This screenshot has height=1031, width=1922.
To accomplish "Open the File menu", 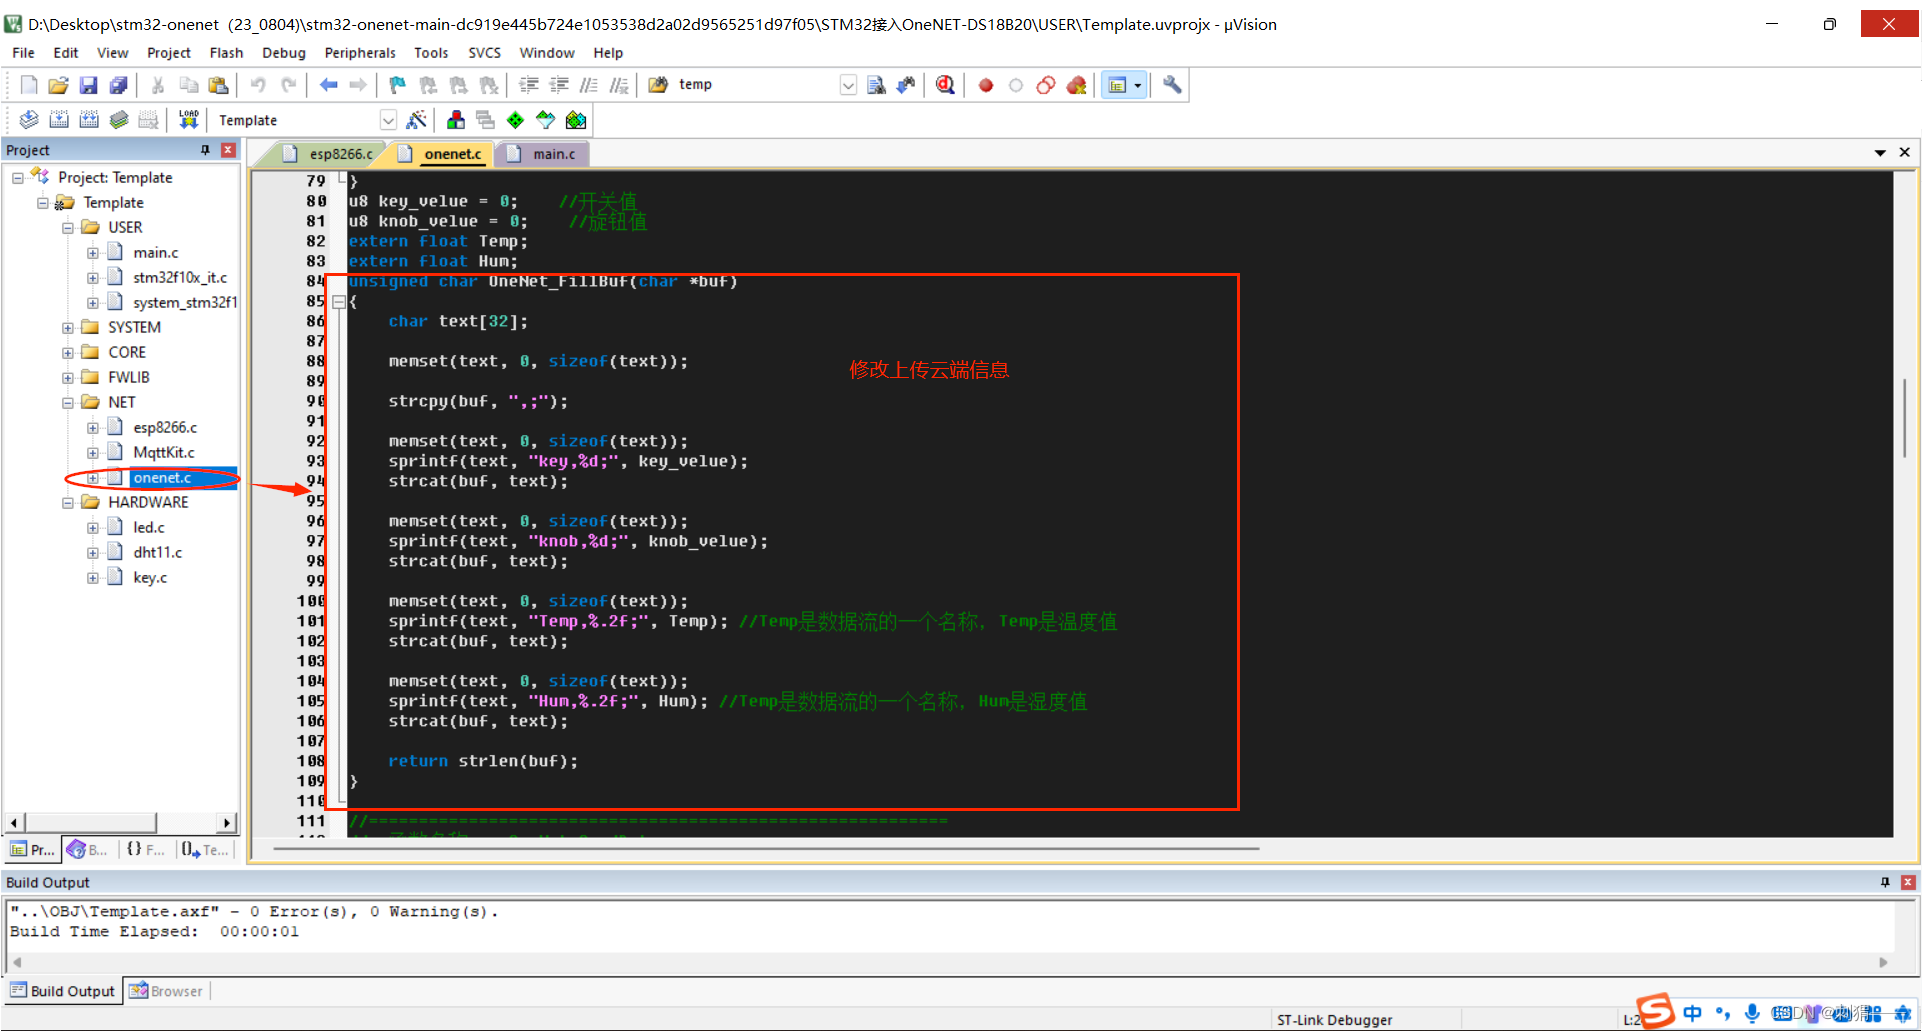I will pos(23,53).
